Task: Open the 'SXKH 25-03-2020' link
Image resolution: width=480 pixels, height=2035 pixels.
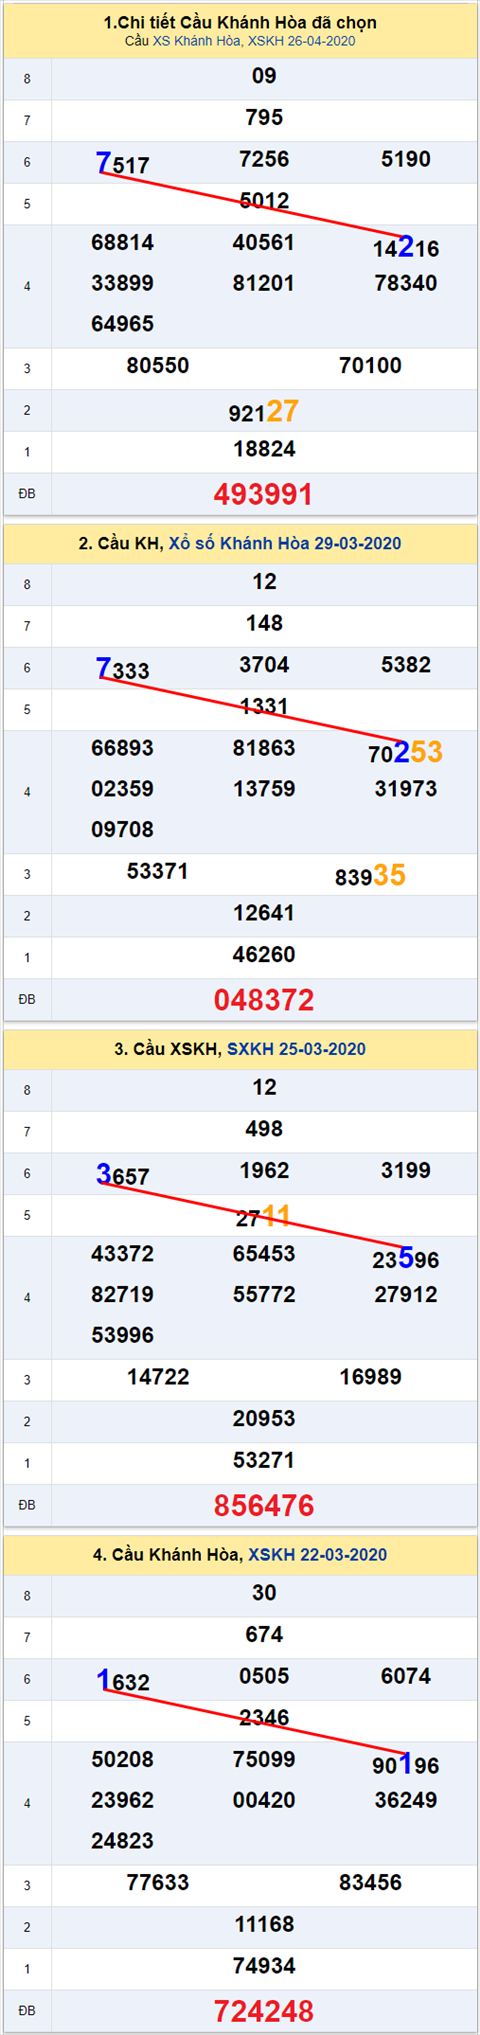Action: (296, 1049)
